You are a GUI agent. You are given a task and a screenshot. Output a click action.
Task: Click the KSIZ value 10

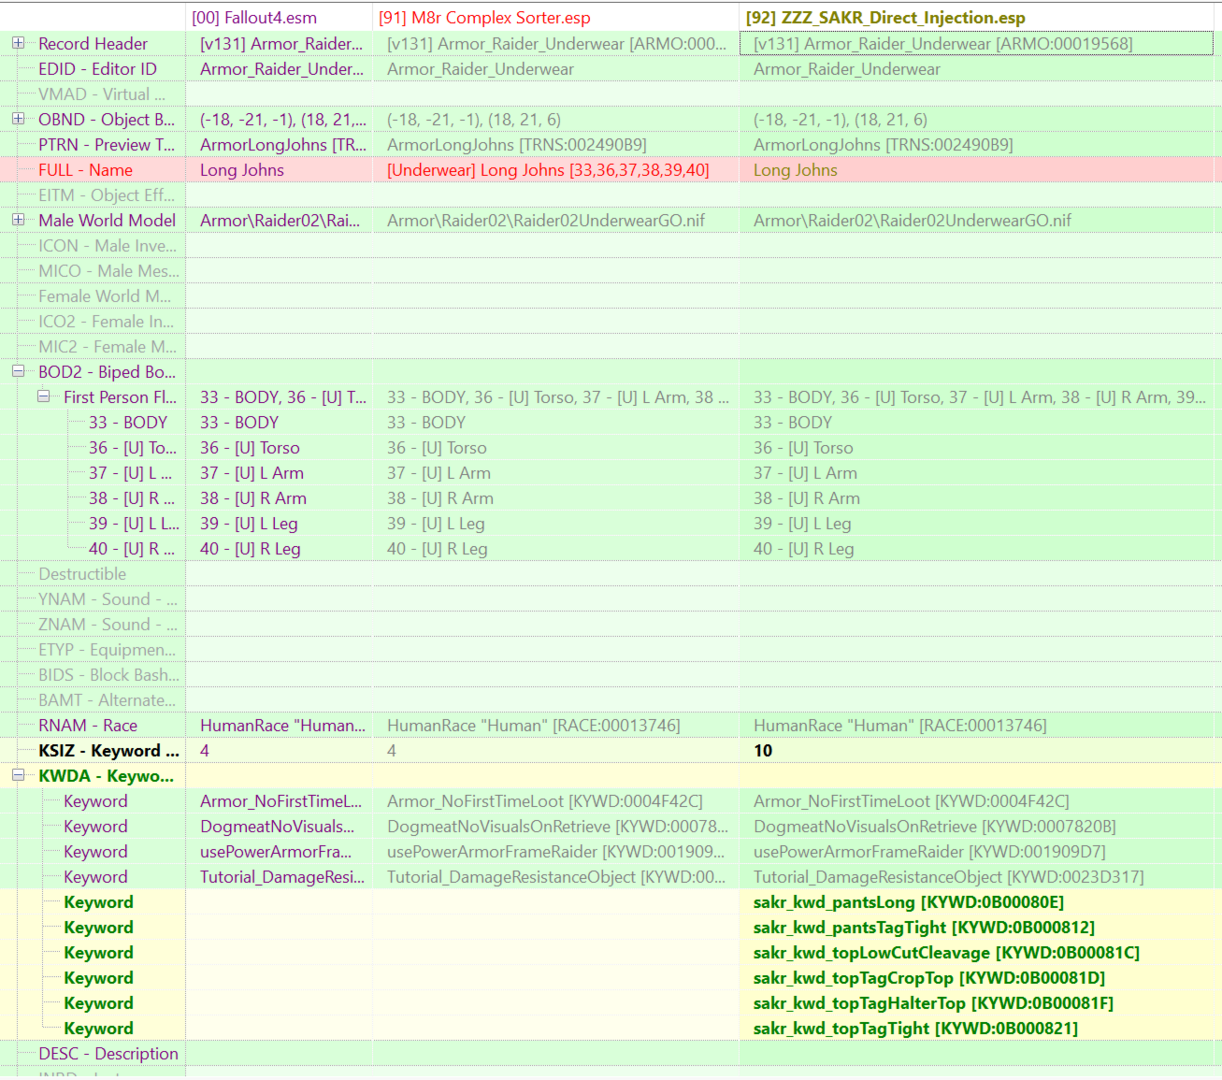pos(763,751)
